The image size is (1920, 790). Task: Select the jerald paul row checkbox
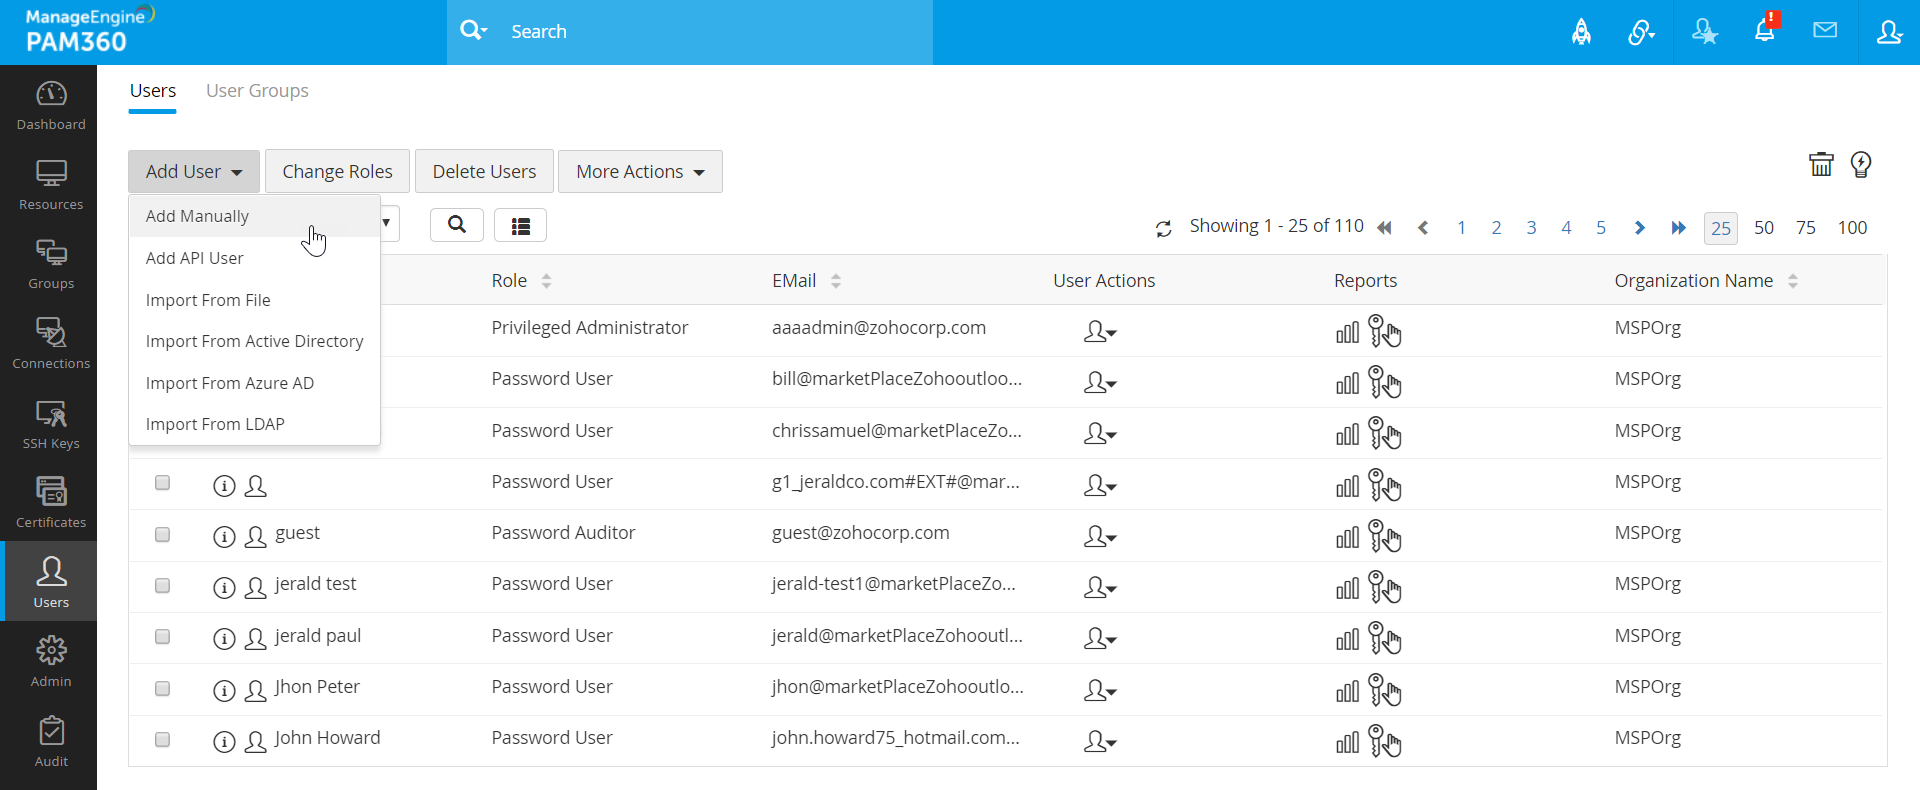point(163,637)
